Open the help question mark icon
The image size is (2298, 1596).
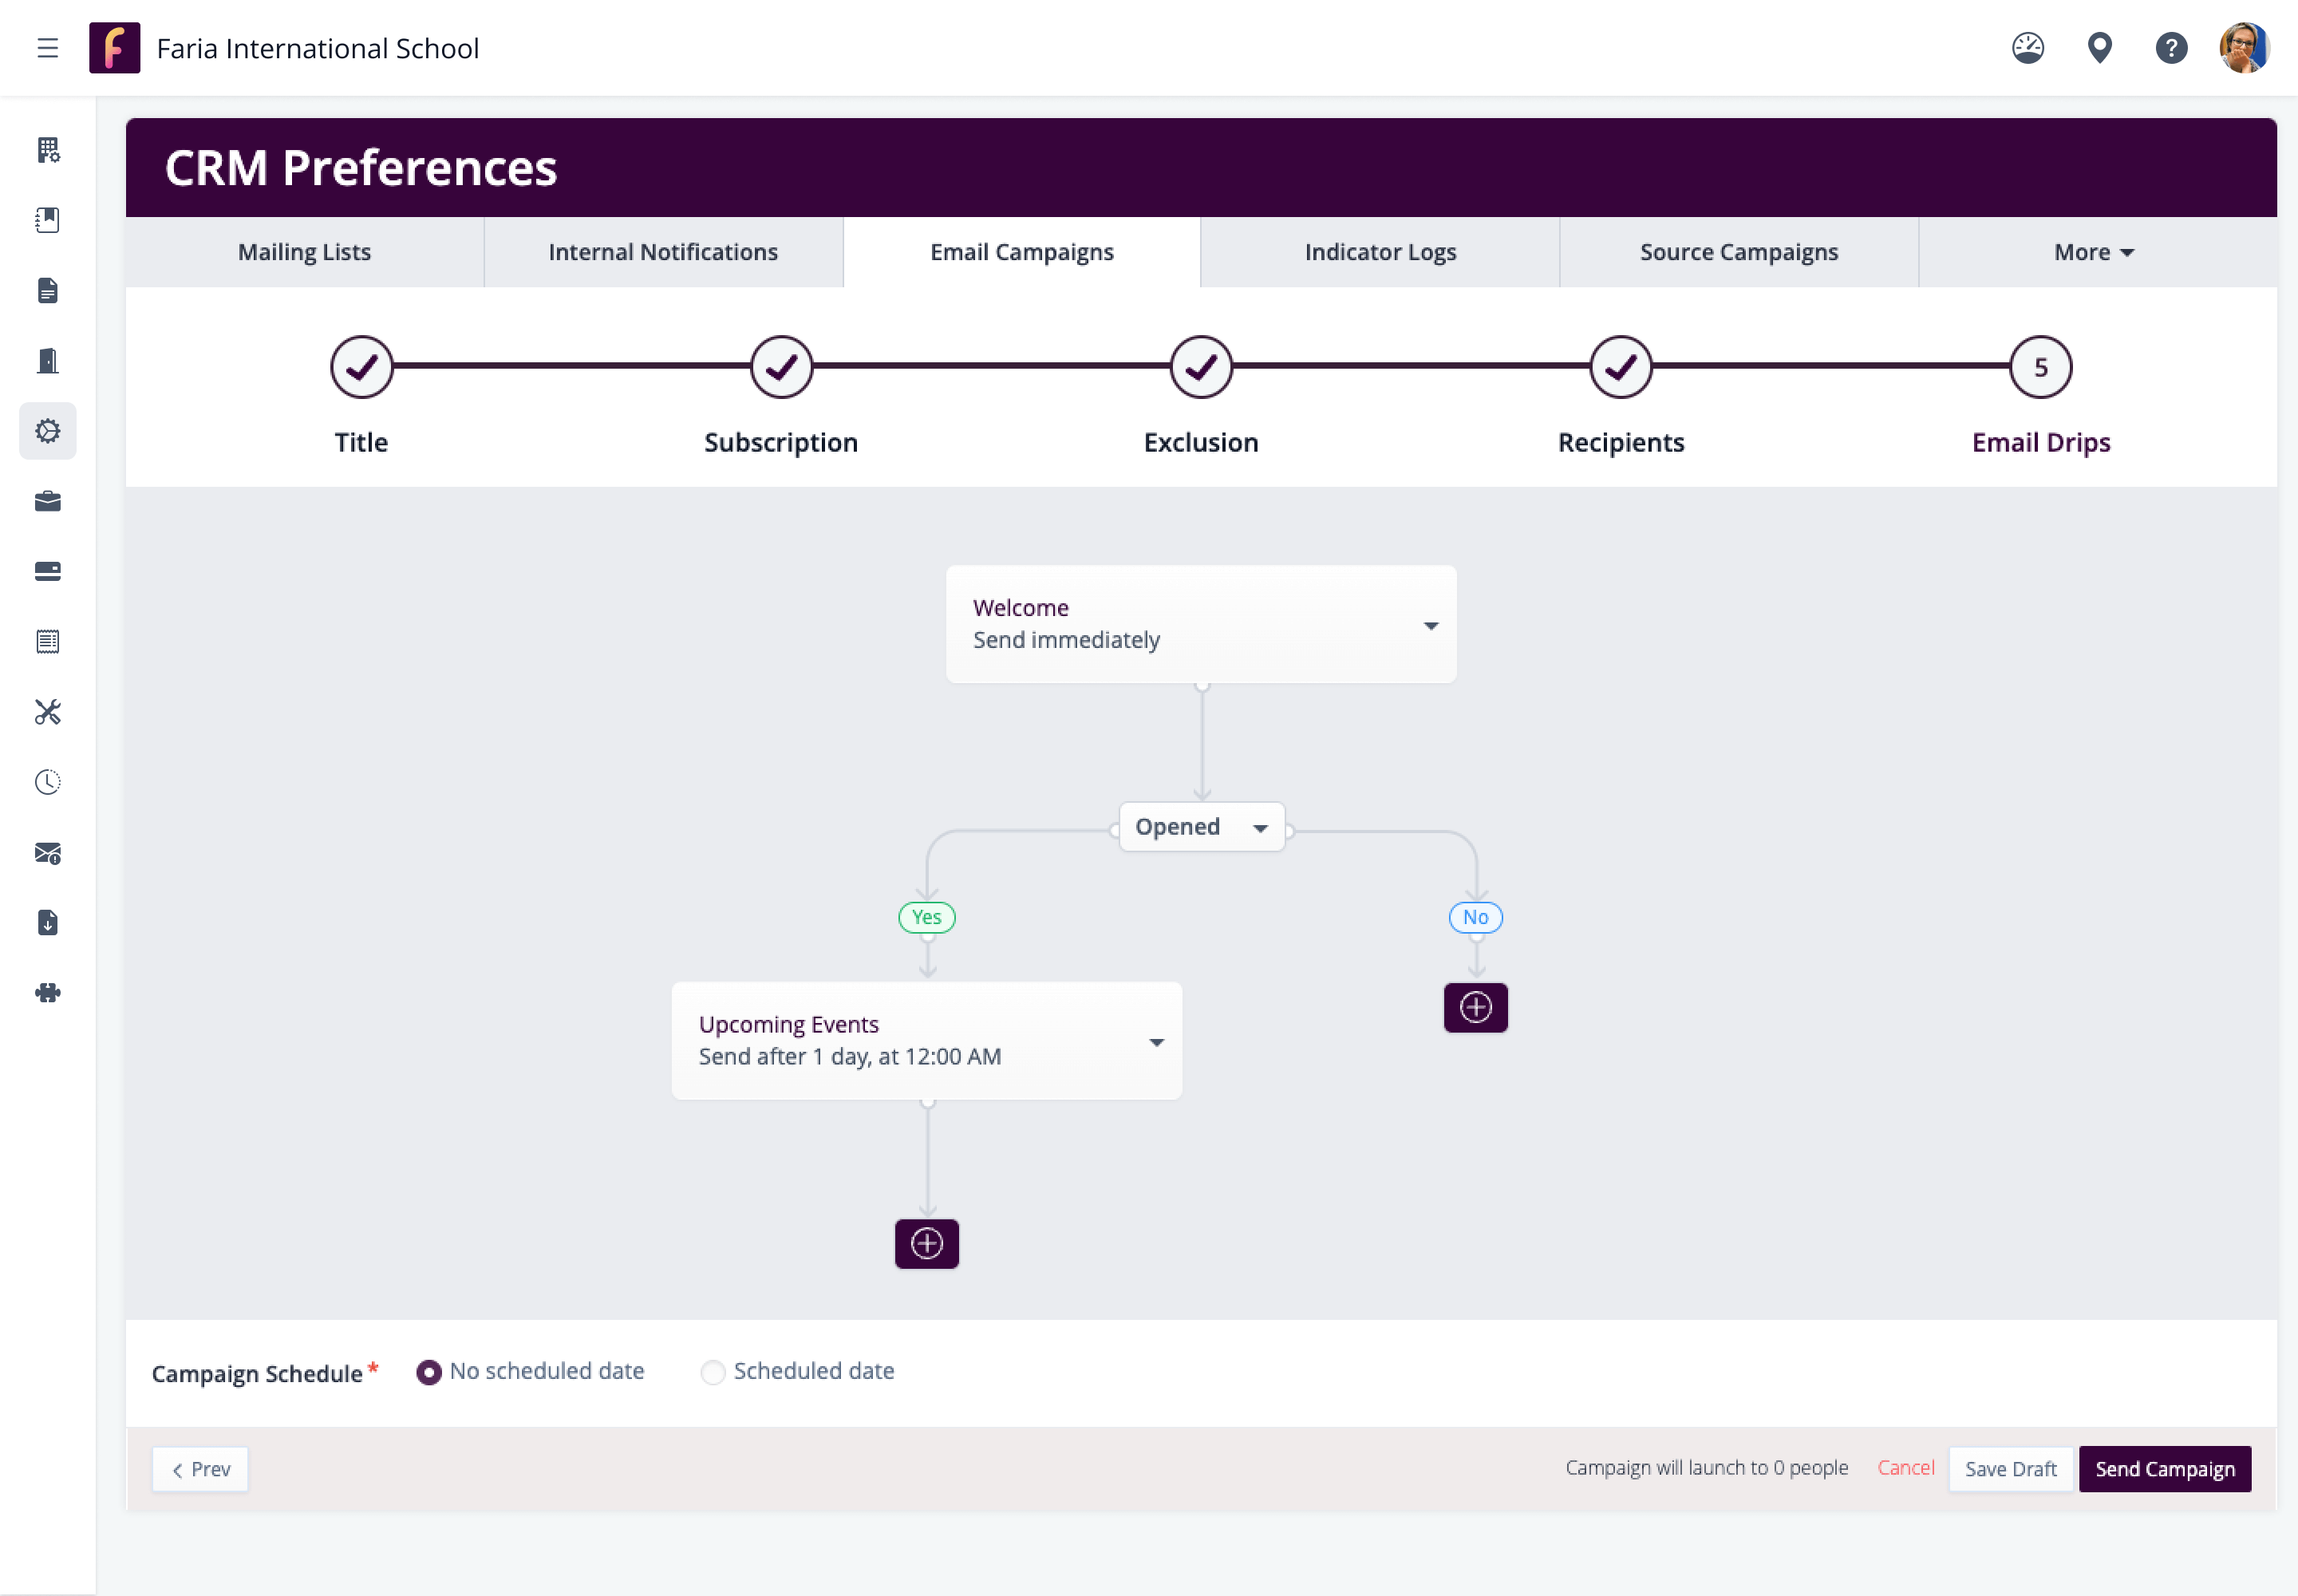tap(2171, 48)
